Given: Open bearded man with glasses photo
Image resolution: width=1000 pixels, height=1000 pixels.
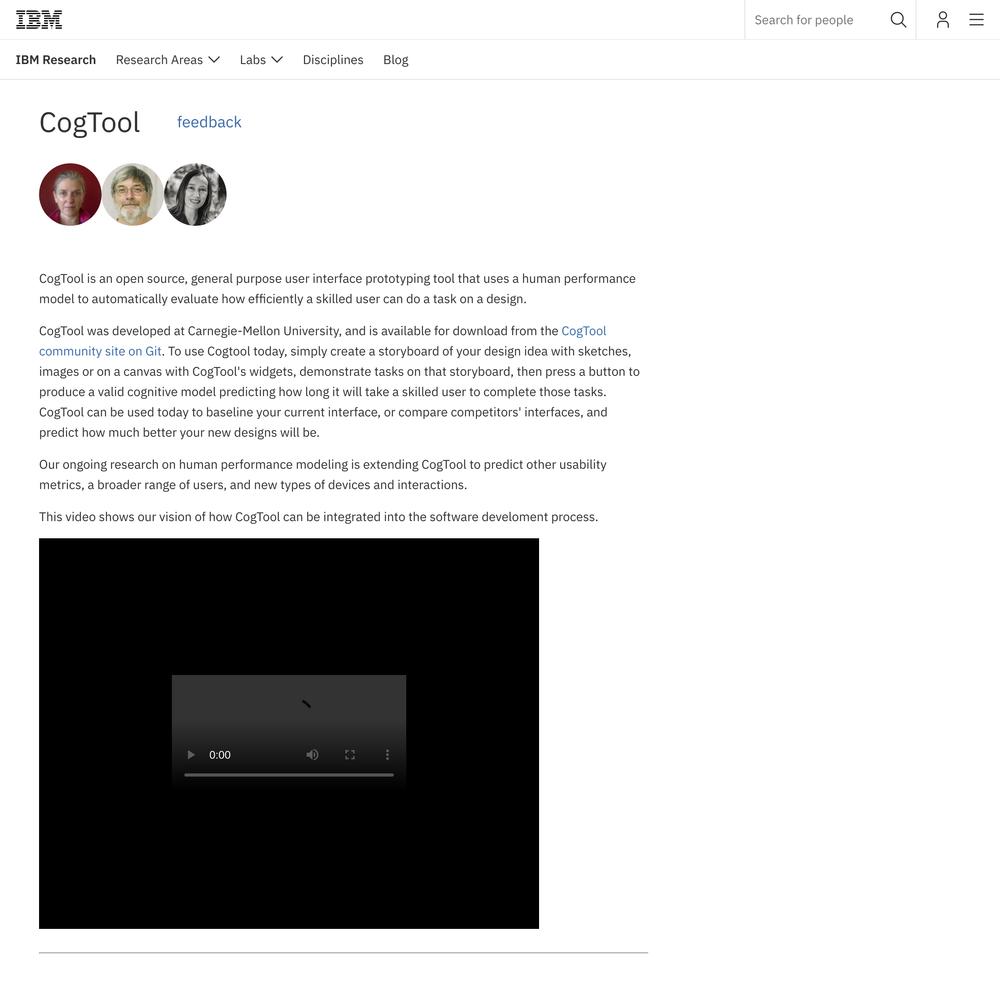Looking at the screenshot, I should coord(133,195).
